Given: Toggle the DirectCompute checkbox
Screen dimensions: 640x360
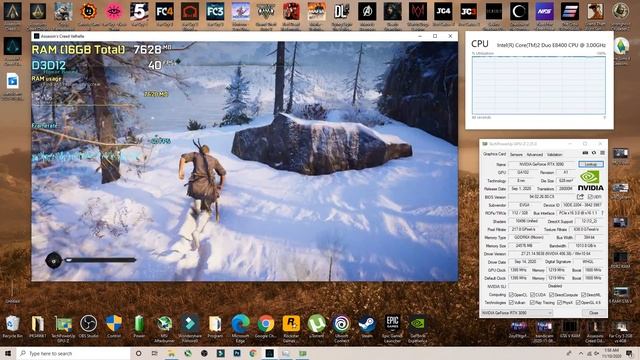Looking at the screenshot, I should pos(551,295).
